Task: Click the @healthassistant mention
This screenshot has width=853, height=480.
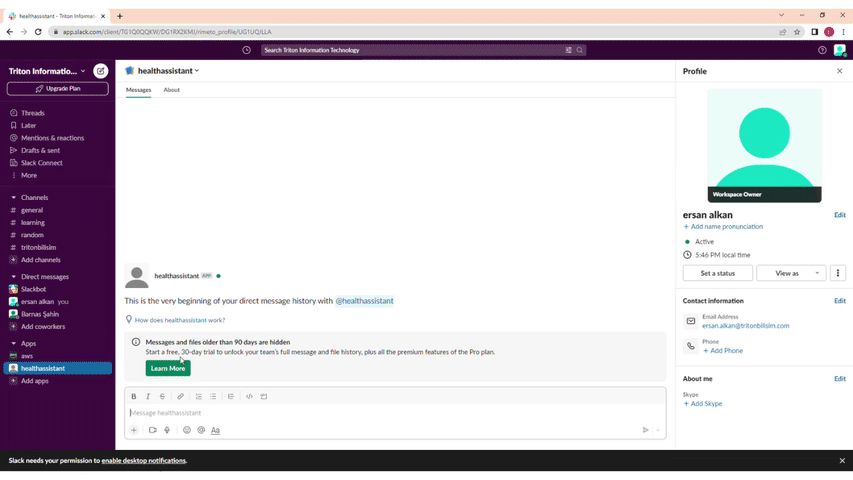Action: coord(364,301)
